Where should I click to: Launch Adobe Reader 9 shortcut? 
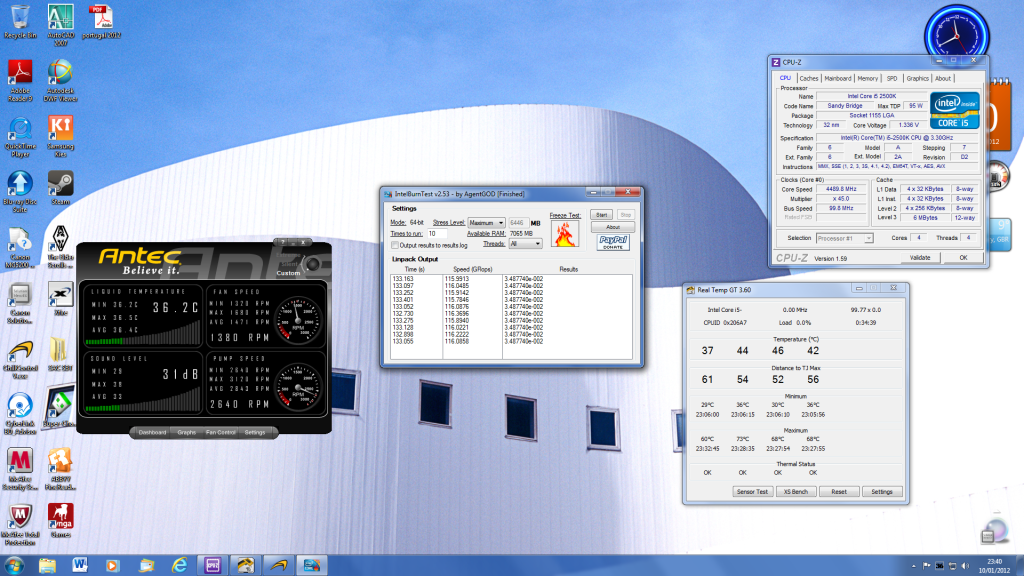(x=20, y=81)
